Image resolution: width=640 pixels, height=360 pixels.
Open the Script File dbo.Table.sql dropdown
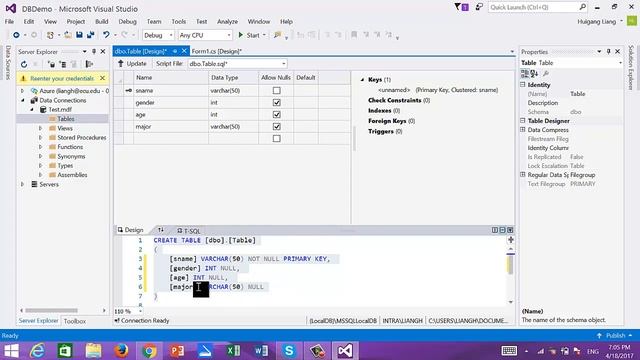tap(237, 64)
